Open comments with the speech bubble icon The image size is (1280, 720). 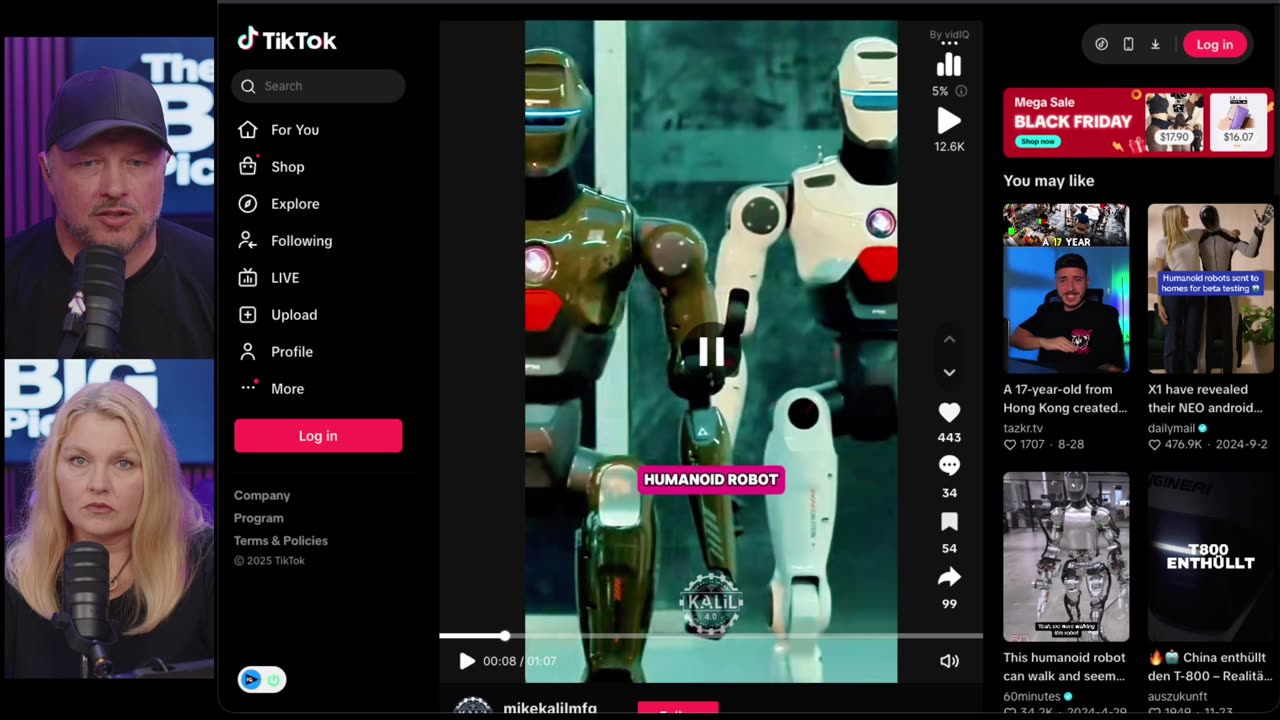(949, 466)
